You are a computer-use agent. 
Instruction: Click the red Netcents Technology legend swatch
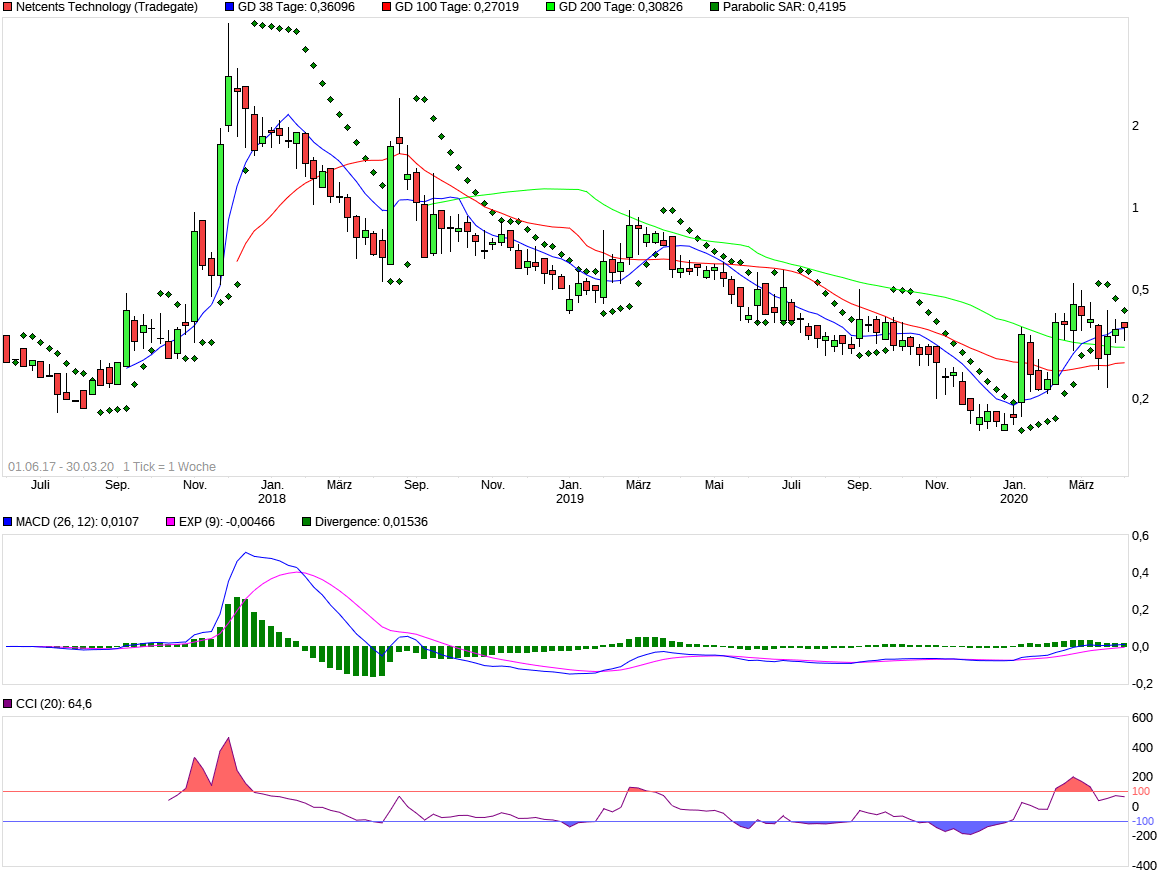pyautogui.click(x=7, y=7)
